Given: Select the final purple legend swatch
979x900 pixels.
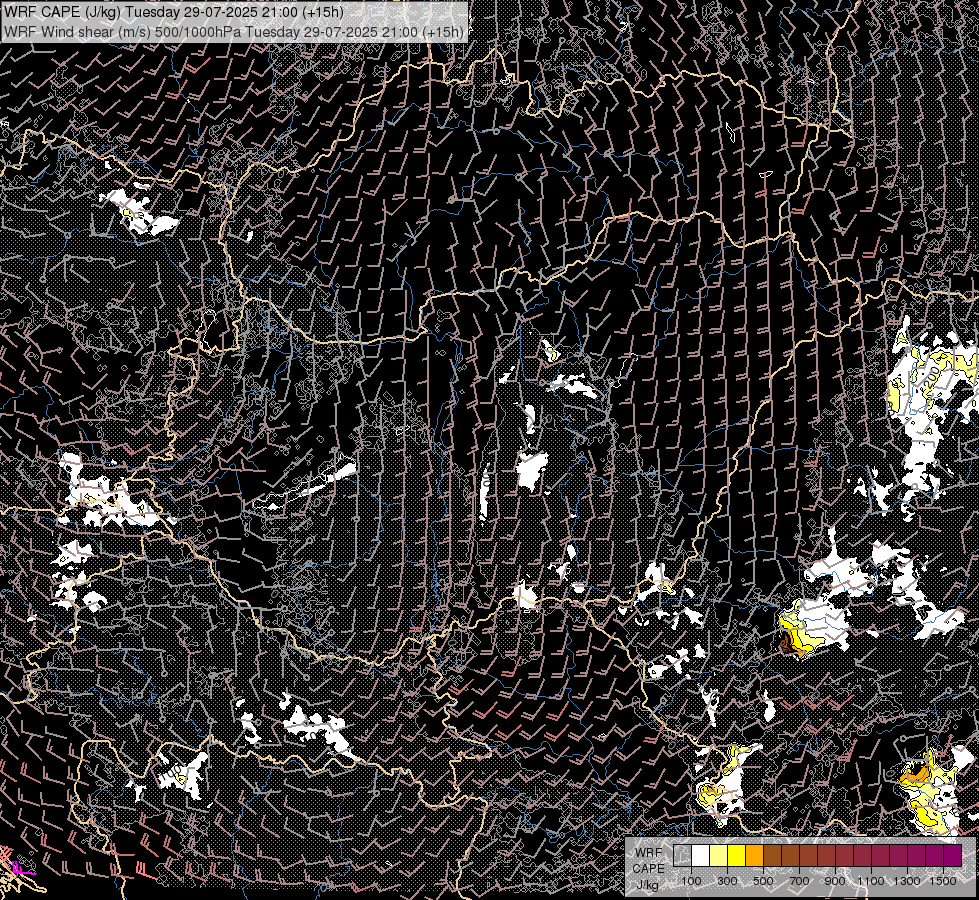Looking at the screenshot, I should click(953, 855).
